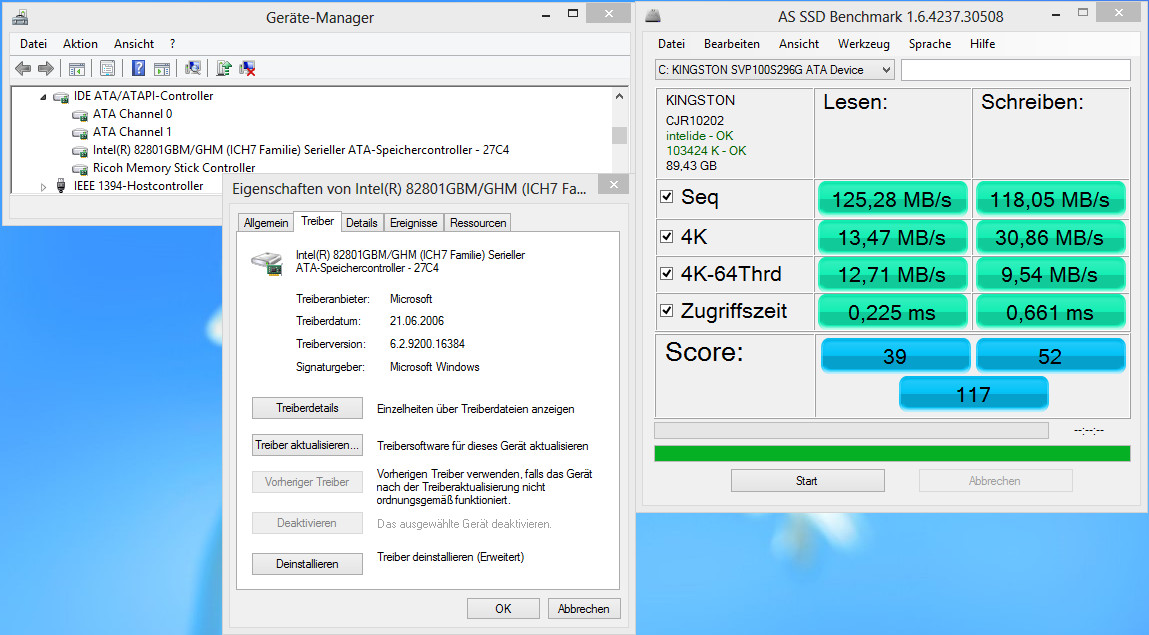Click the Deinstallieren button

[307, 564]
